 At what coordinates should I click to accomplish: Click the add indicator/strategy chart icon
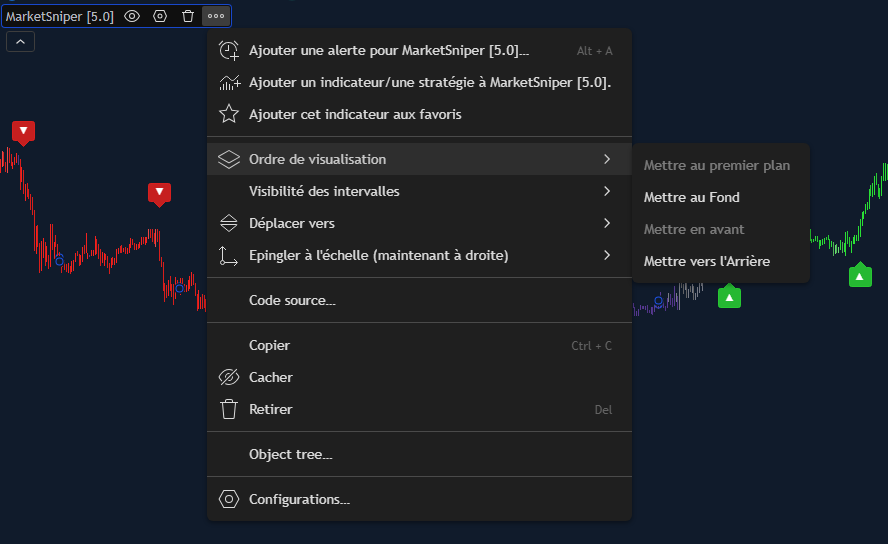click(x=229, y=83)
